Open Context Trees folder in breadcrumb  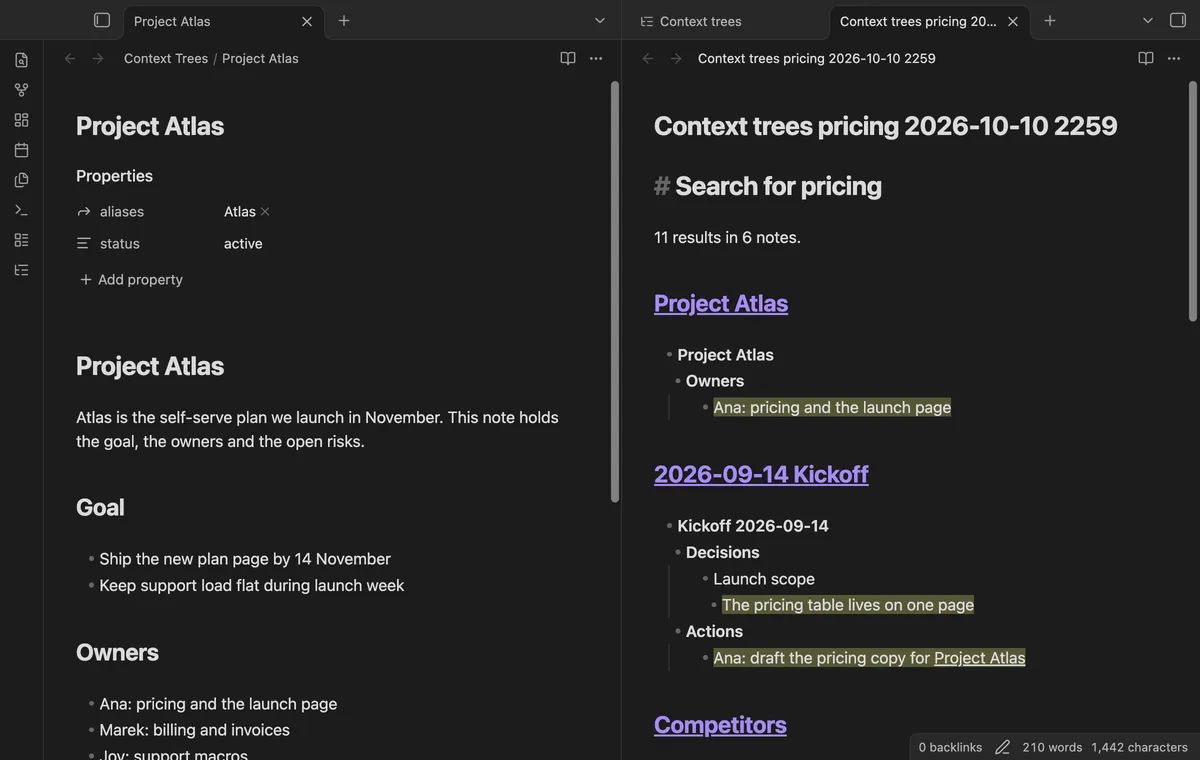point(166,58)
